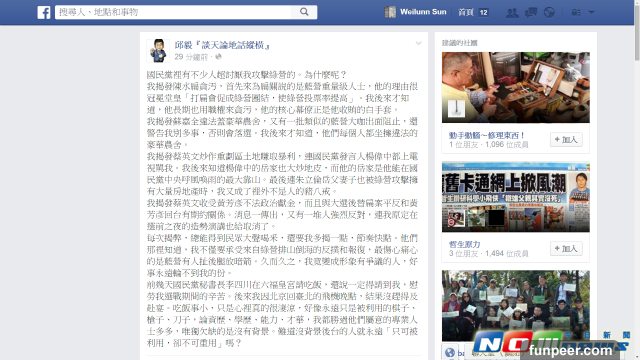
Task: Open the post options chevron
Action: [x=418, y=43]
